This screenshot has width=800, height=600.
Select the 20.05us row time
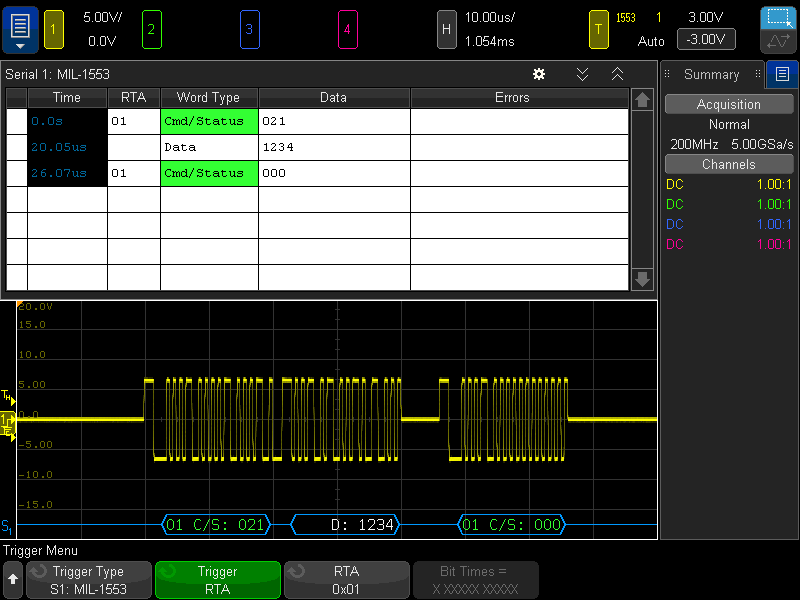coord(67,147)
